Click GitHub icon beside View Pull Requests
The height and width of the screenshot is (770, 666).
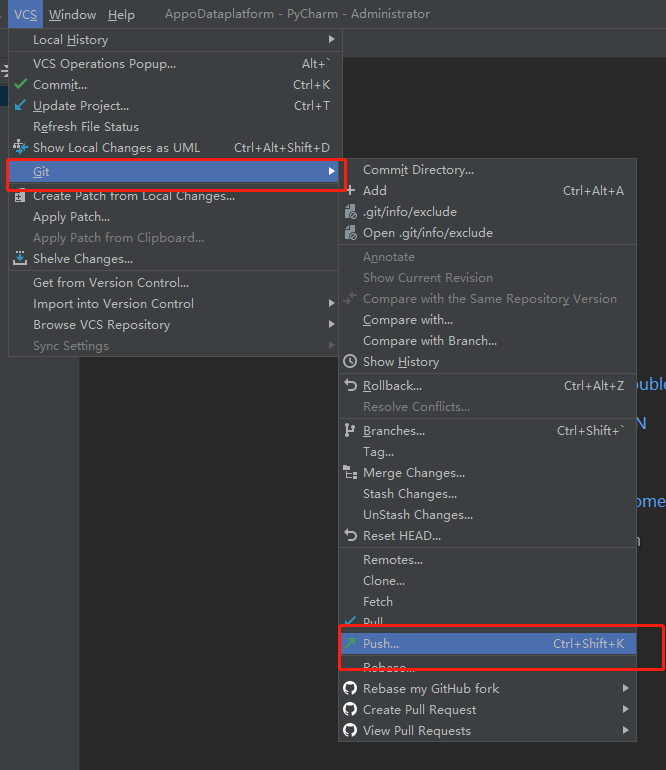pyautogui.click(x=350, y=731)
